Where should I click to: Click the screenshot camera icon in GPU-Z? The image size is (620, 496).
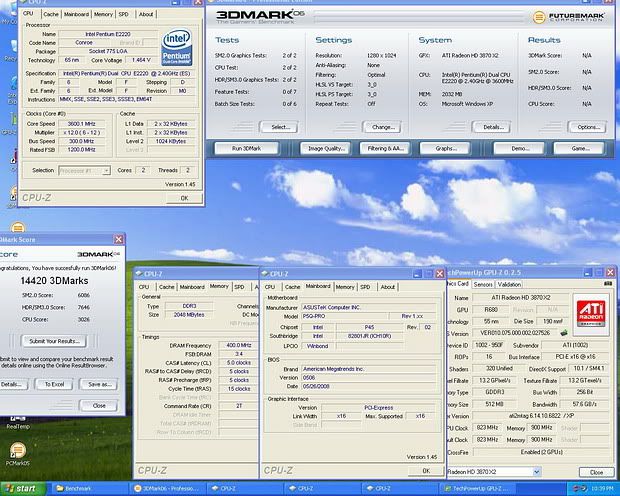pyautogui.click(x=608, y=284)
